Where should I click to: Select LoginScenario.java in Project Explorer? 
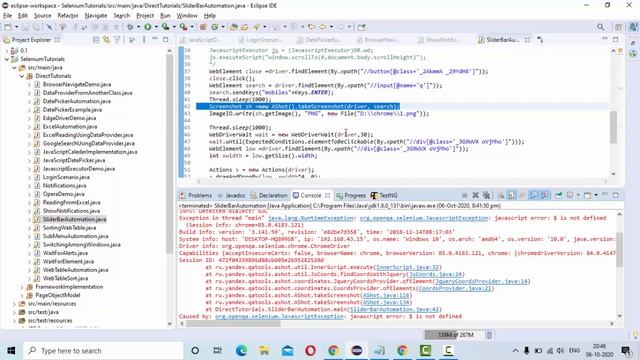(x=66, y=177)
